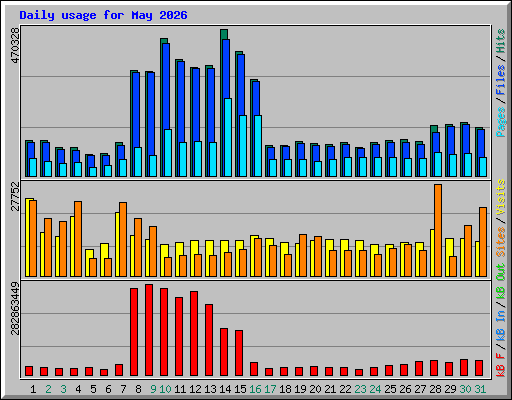The height and width of the screenshot is (400, 512).
Task: Click day 3 on the x-axis
Action: [x=63, y=389]
